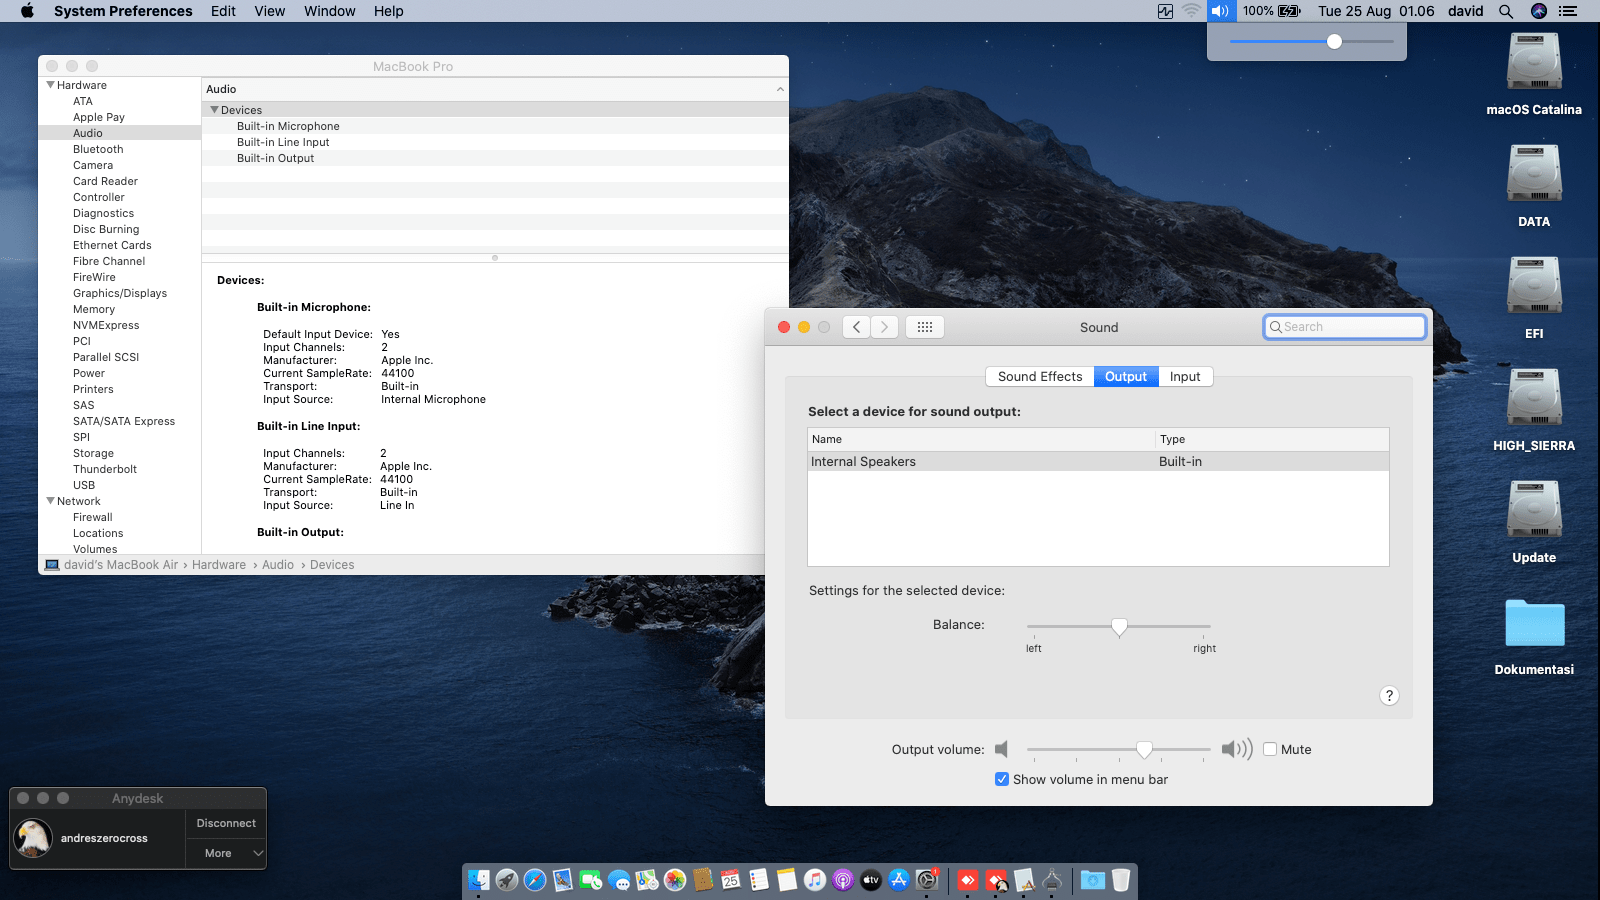Open the Notes app in the Dock
This screenshot has width=1600, height=900.
tap(787, 880)
